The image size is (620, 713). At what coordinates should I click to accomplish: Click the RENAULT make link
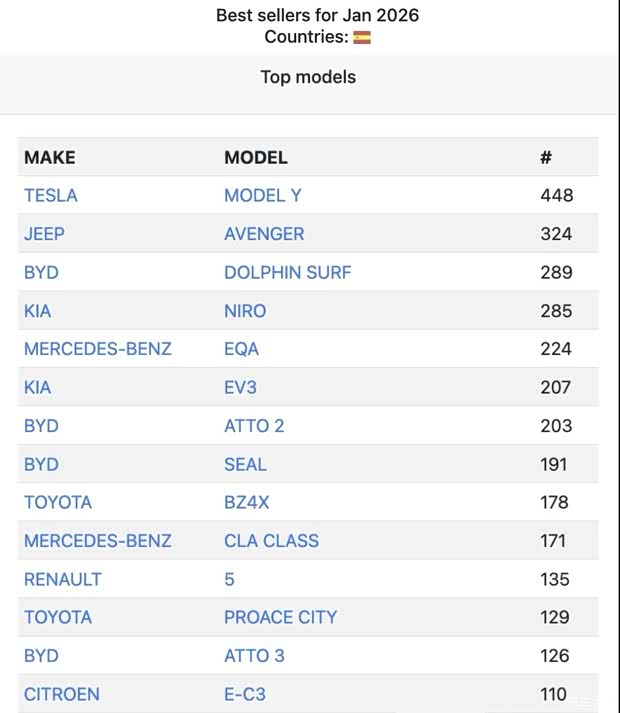pyautogui.click(x=63, y=579)
